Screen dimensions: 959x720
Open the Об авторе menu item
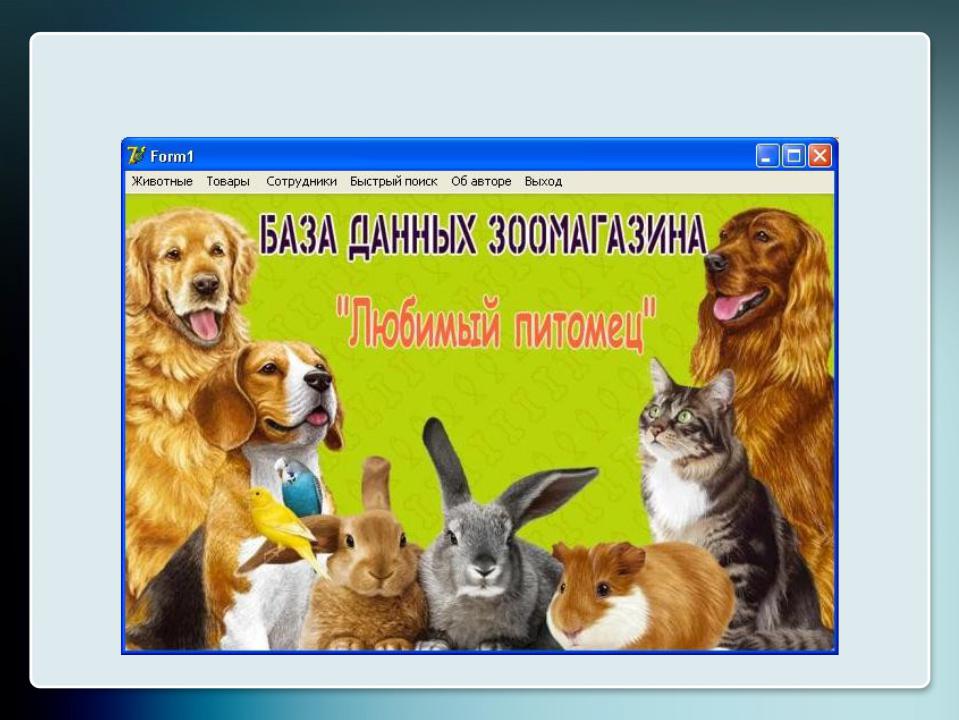click(x=481, y=182)
